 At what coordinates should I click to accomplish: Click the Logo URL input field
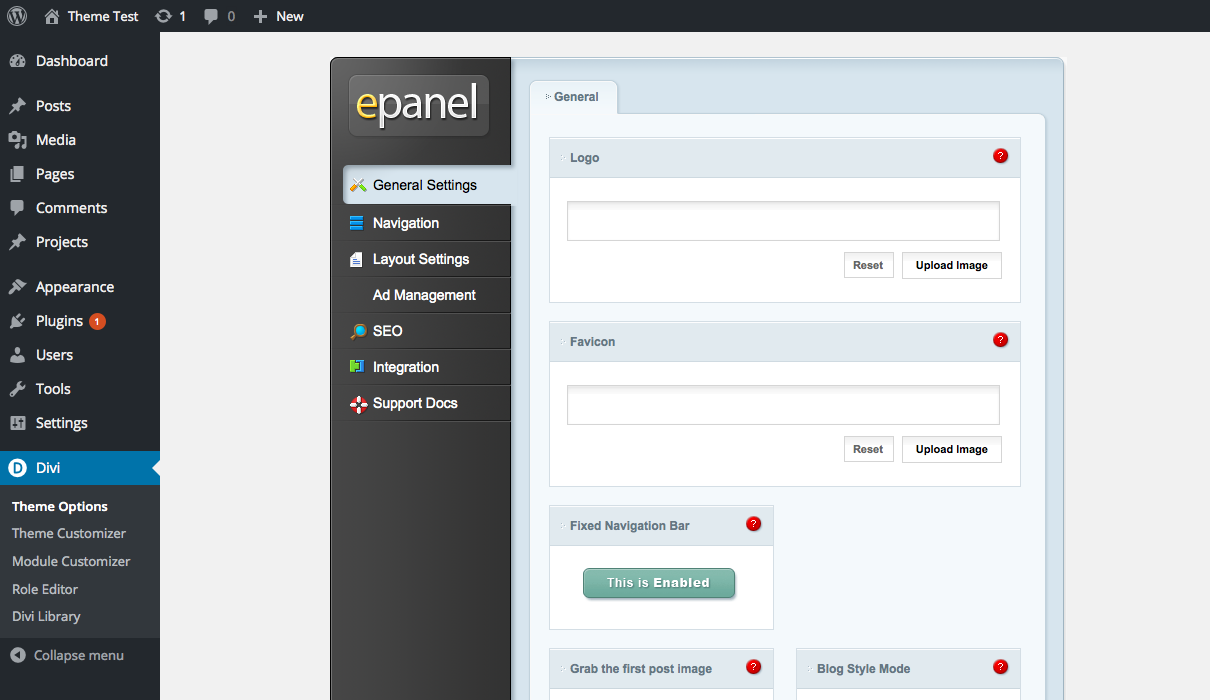click(x=783, y=221)
